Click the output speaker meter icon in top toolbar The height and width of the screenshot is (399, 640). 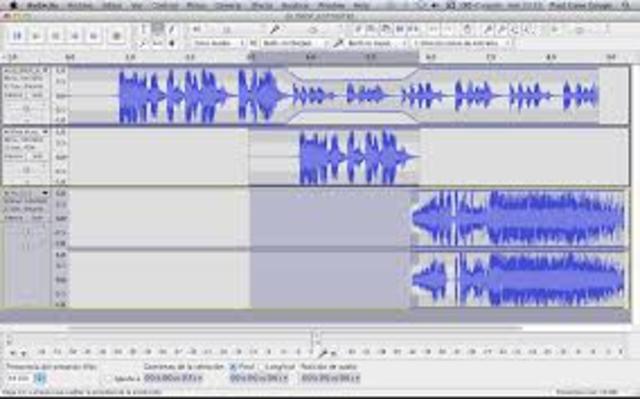197,29
